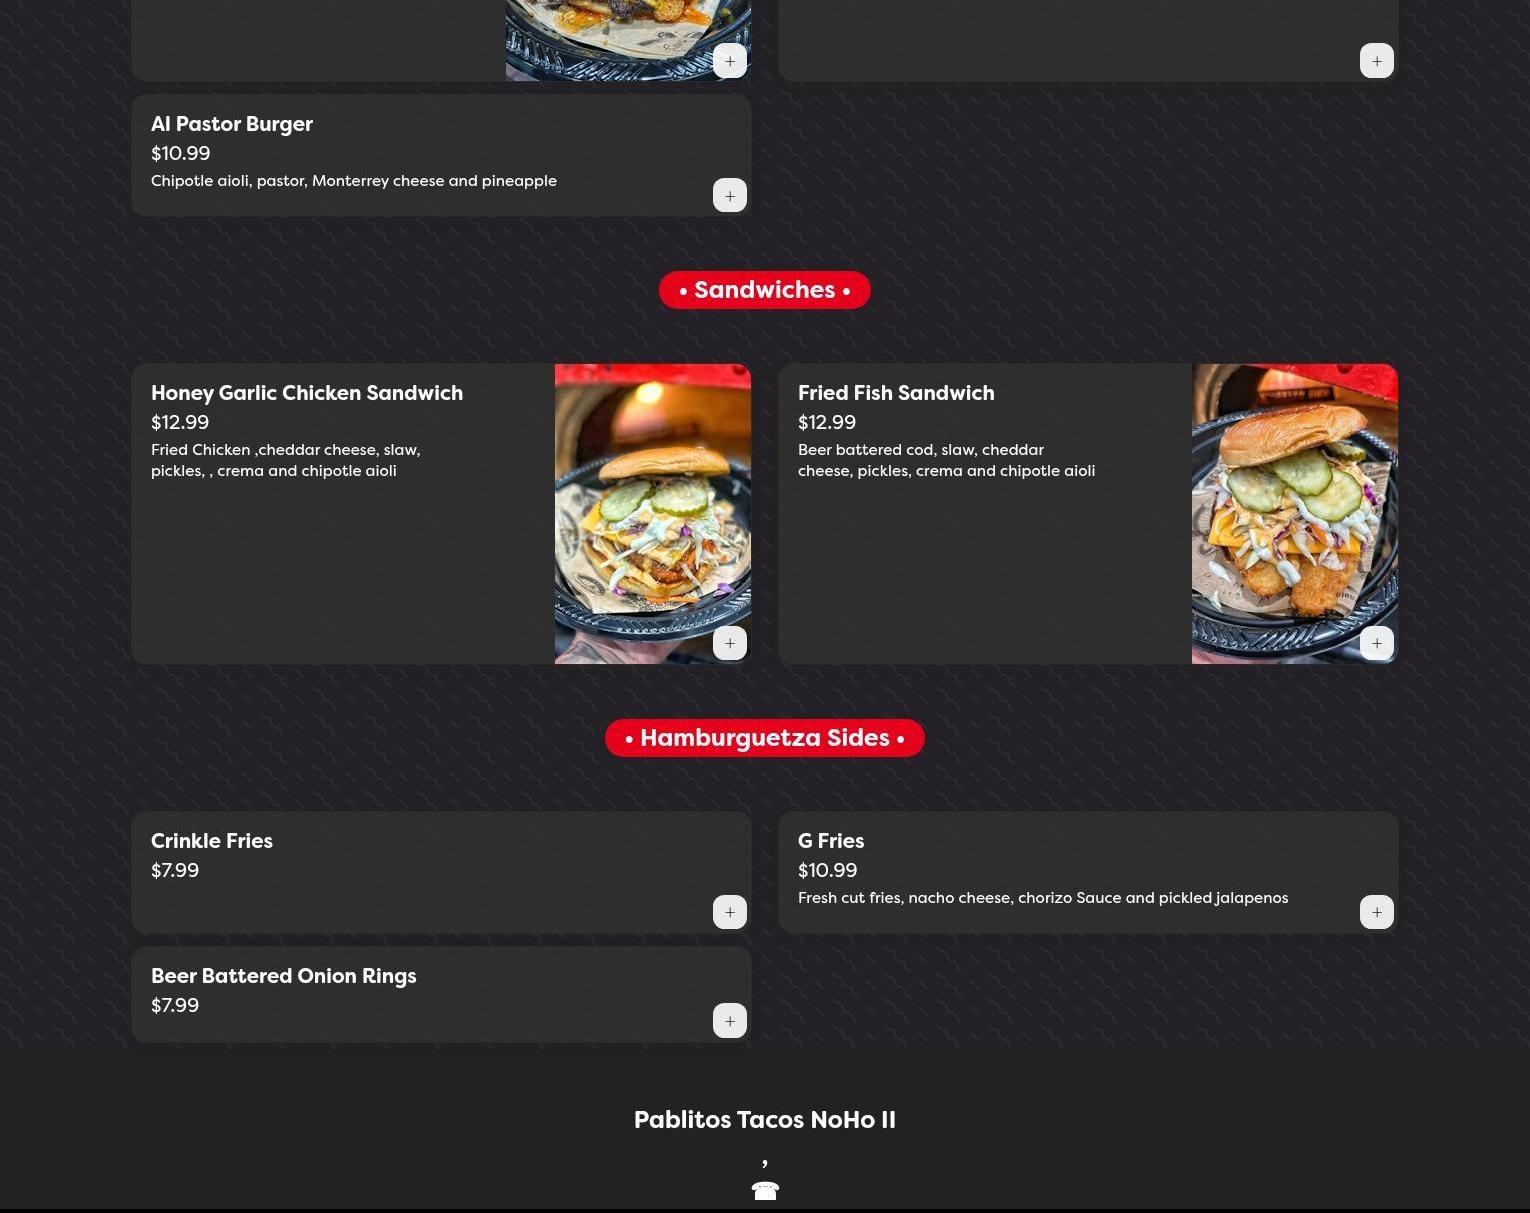
Task: Add Crinkle Fries with plus icon
Action: [x=730, y=912]
